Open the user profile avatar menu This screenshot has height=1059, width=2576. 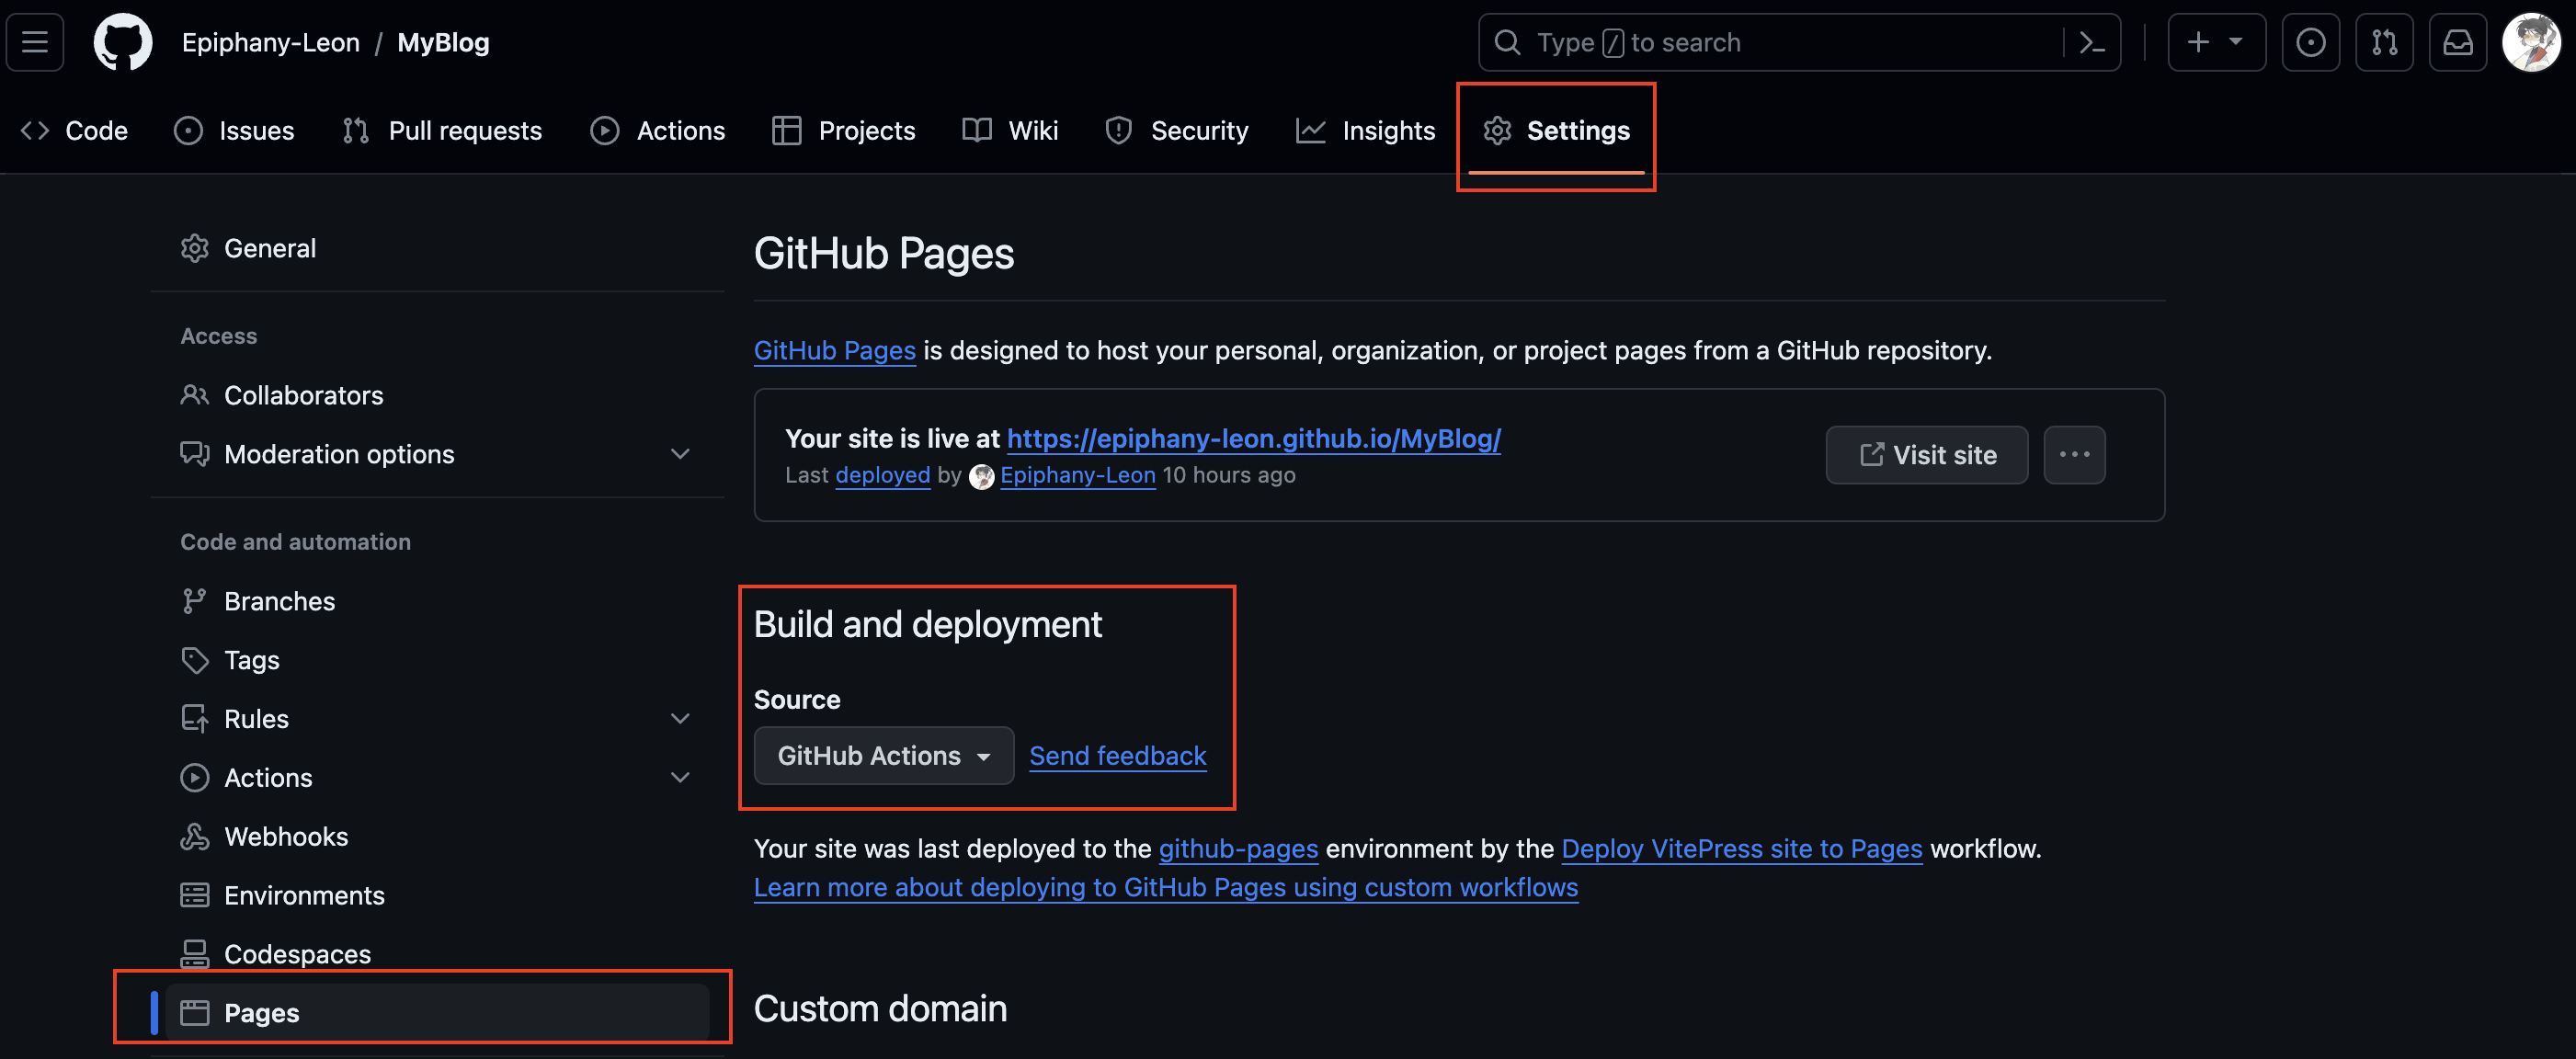coord(2531,42)
